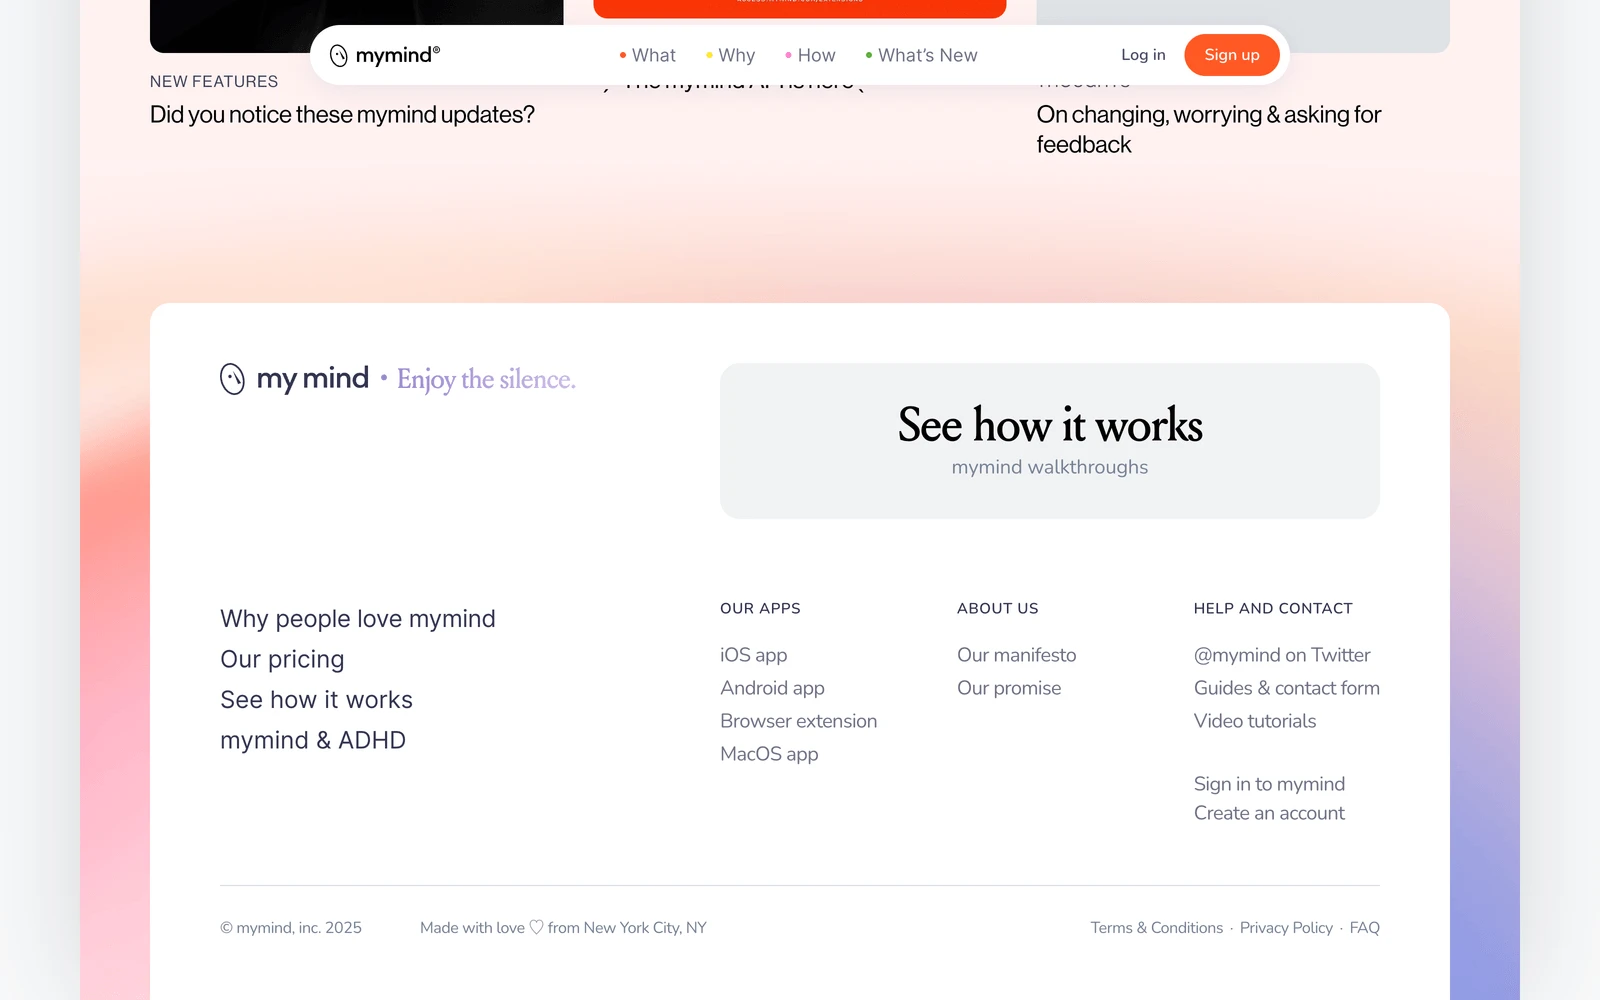Click the 'Enjoy the silence.' tagline

coord(486,380)
